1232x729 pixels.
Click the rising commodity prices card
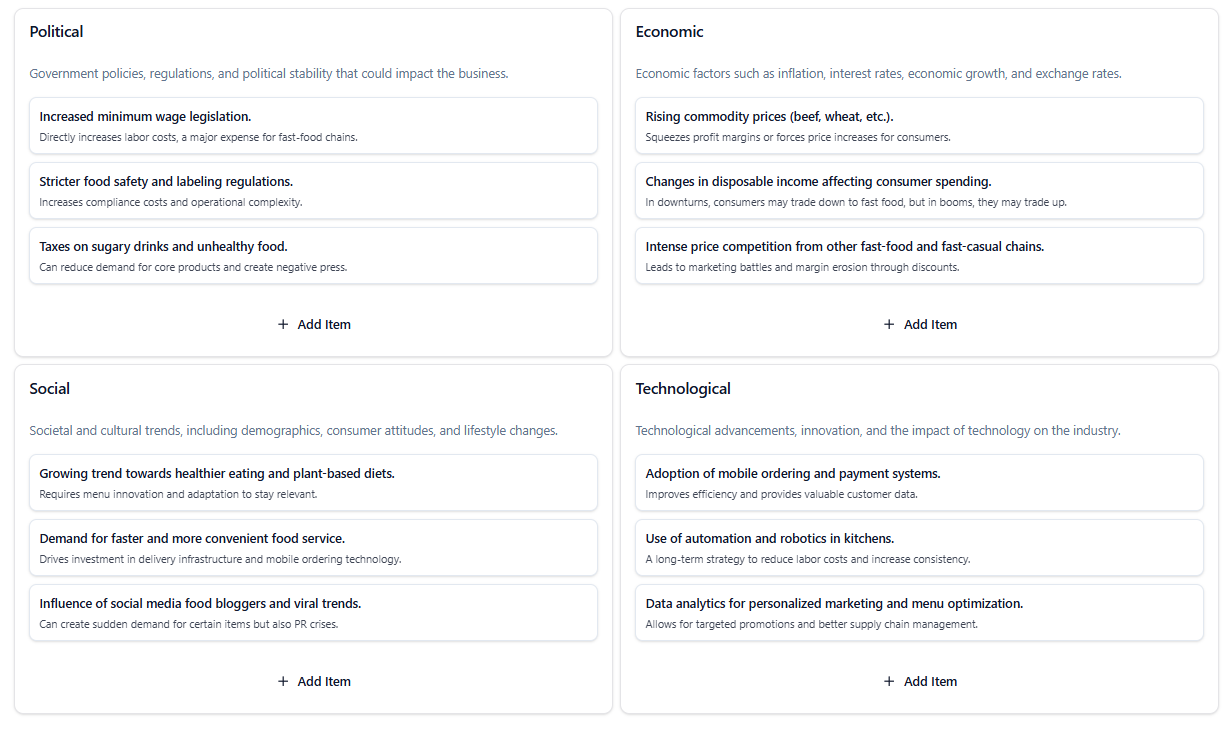[919, 126]
